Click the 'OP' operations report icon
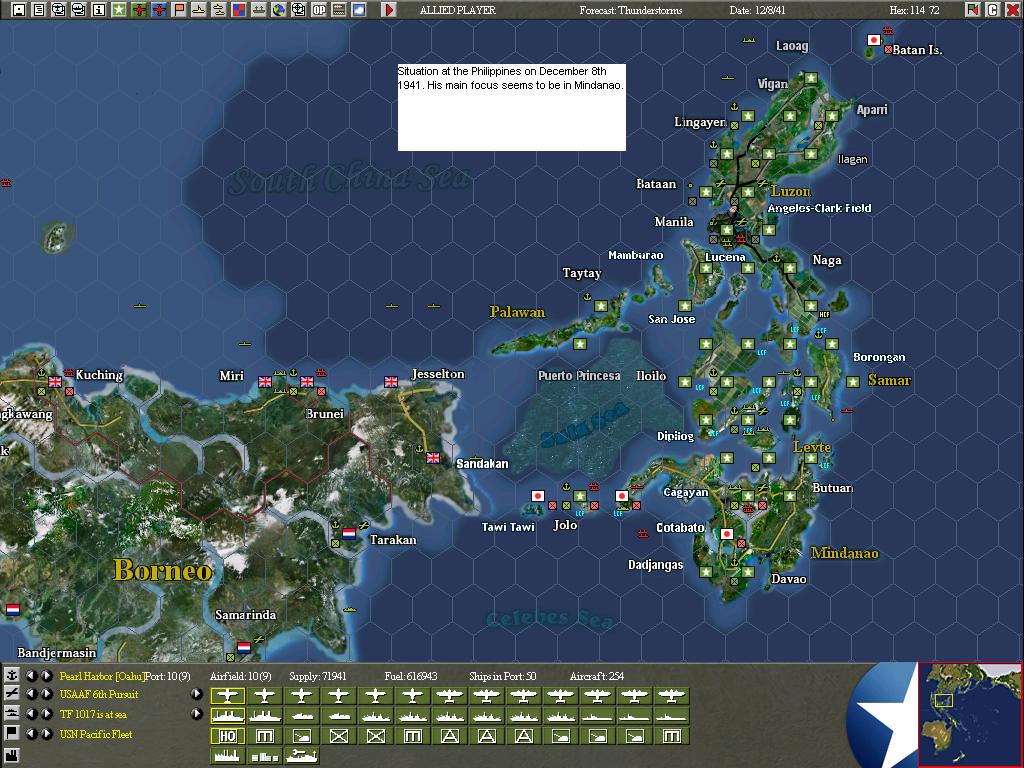 [319, 10]
